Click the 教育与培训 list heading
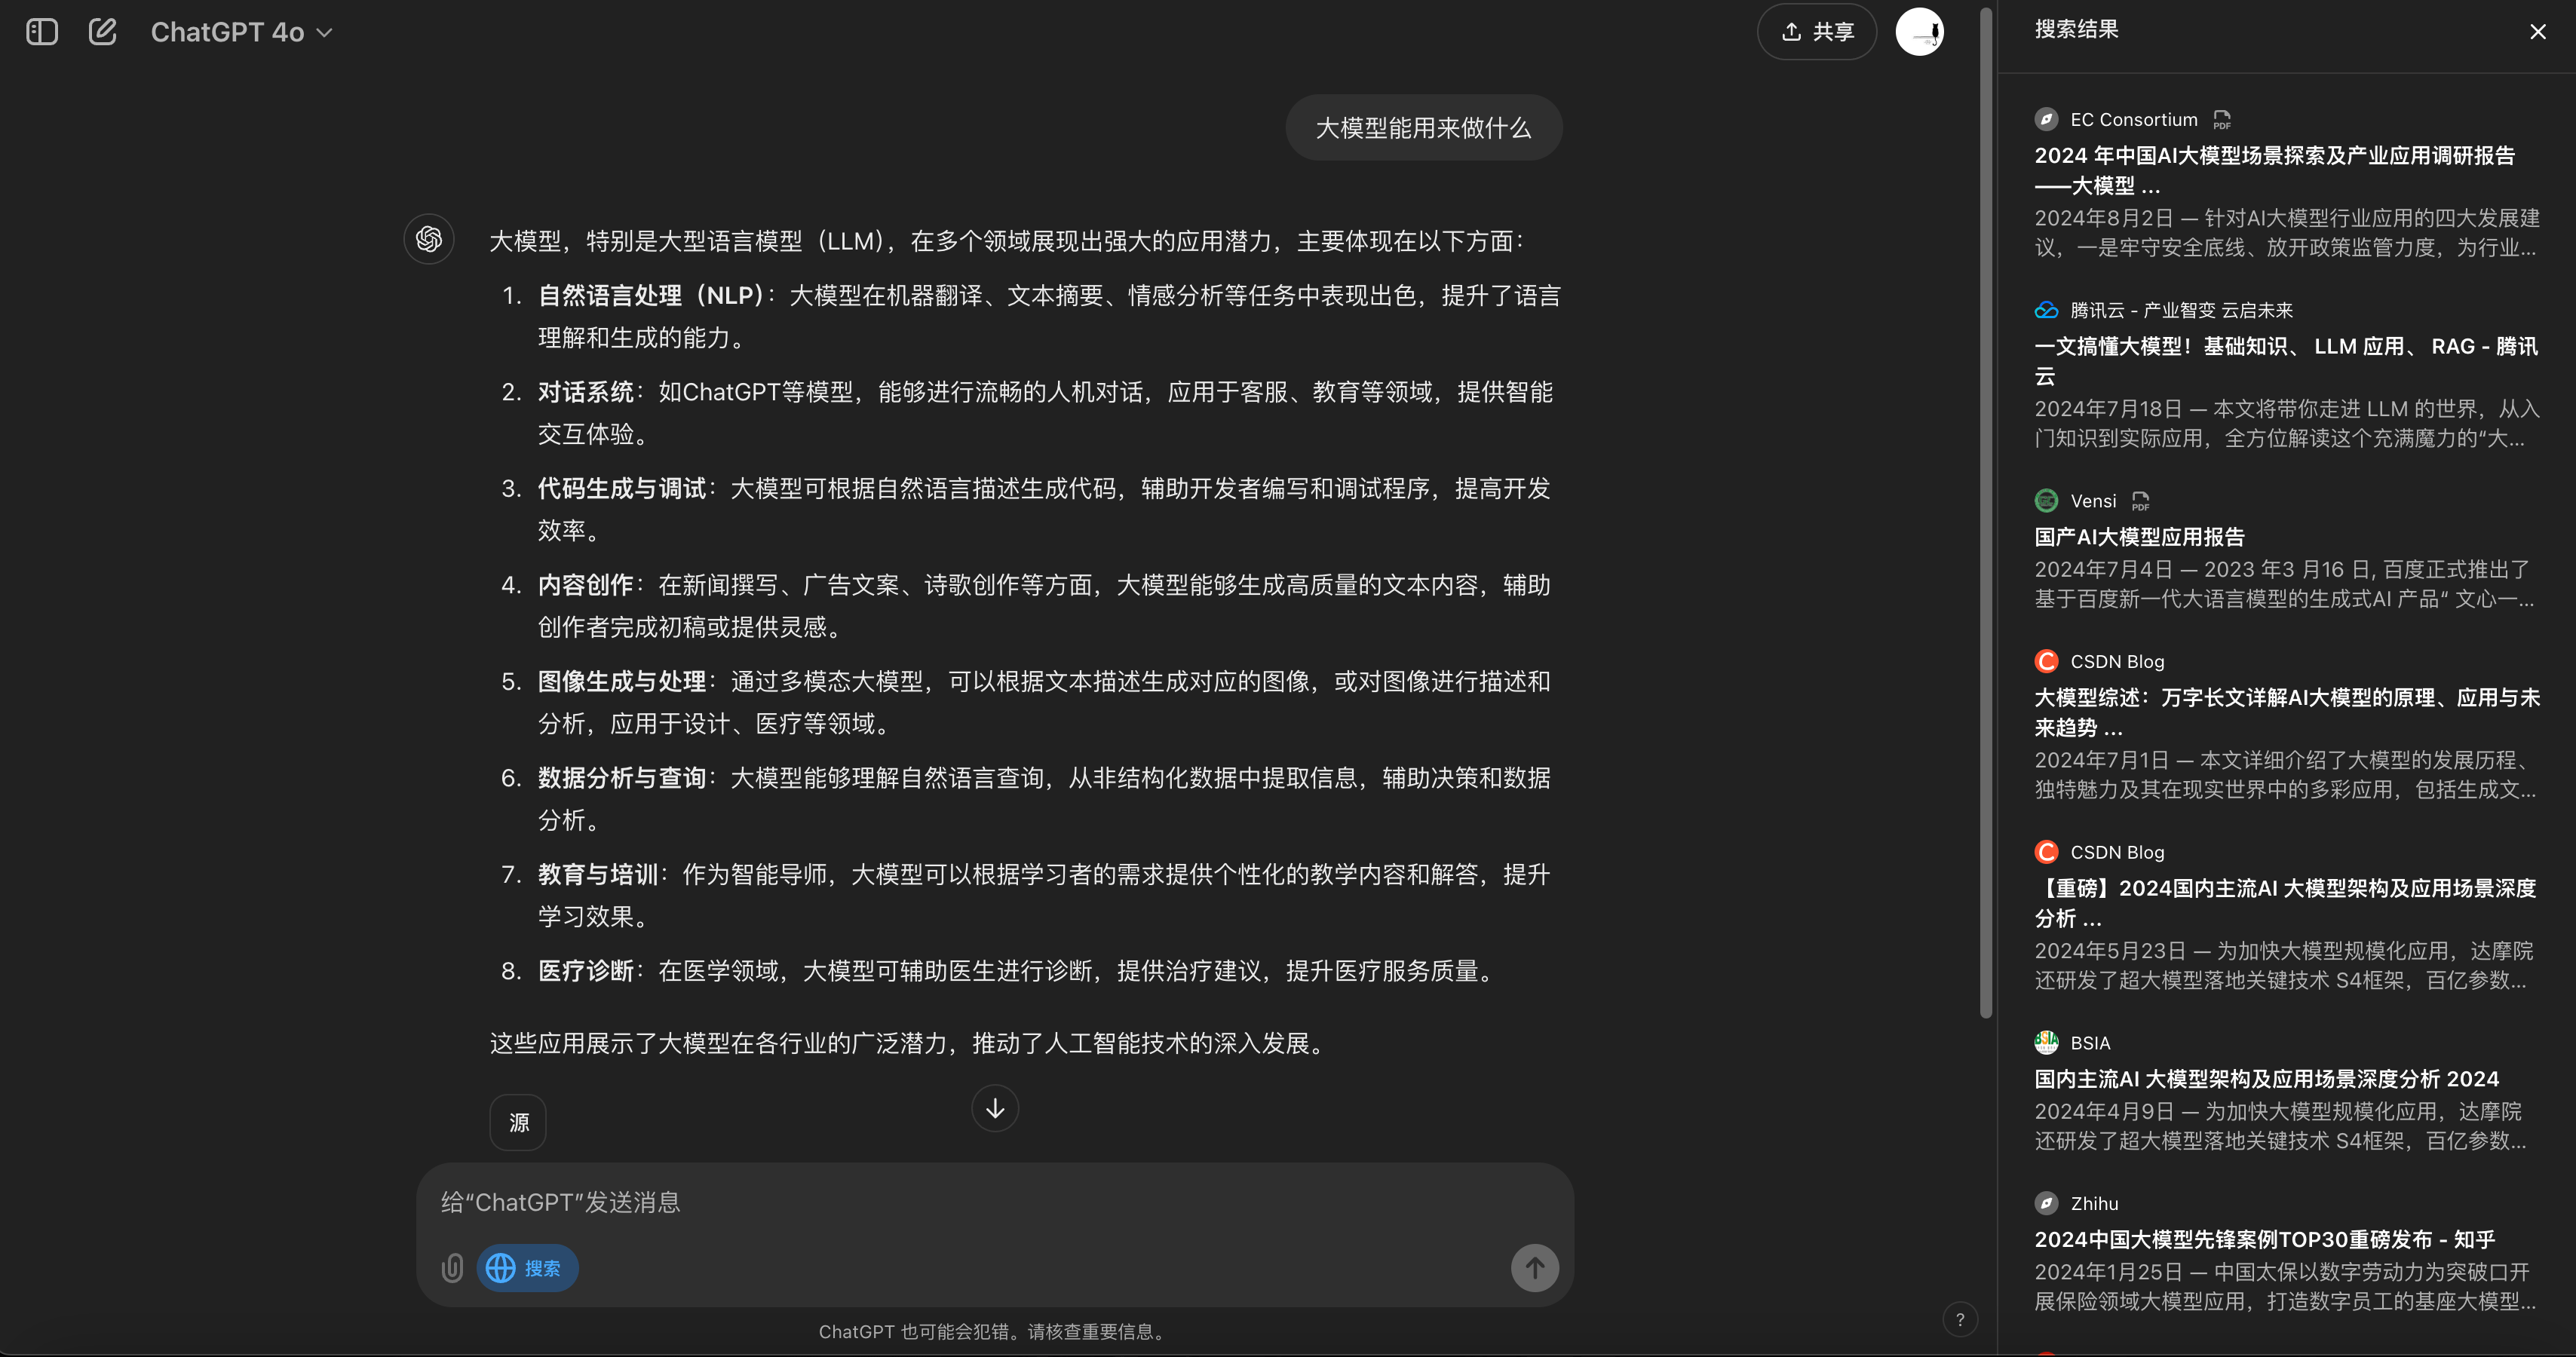 tap(598, 874)
